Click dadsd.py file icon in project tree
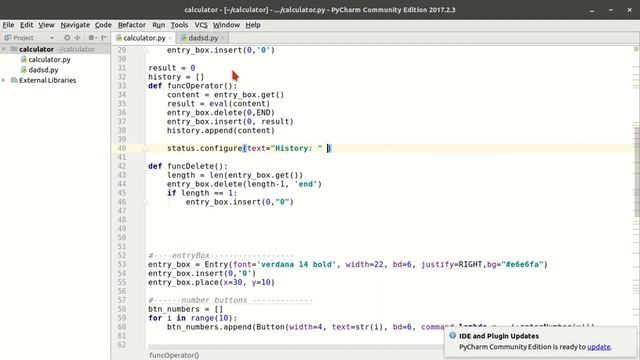Screen dimensions: 640x360 24,70
